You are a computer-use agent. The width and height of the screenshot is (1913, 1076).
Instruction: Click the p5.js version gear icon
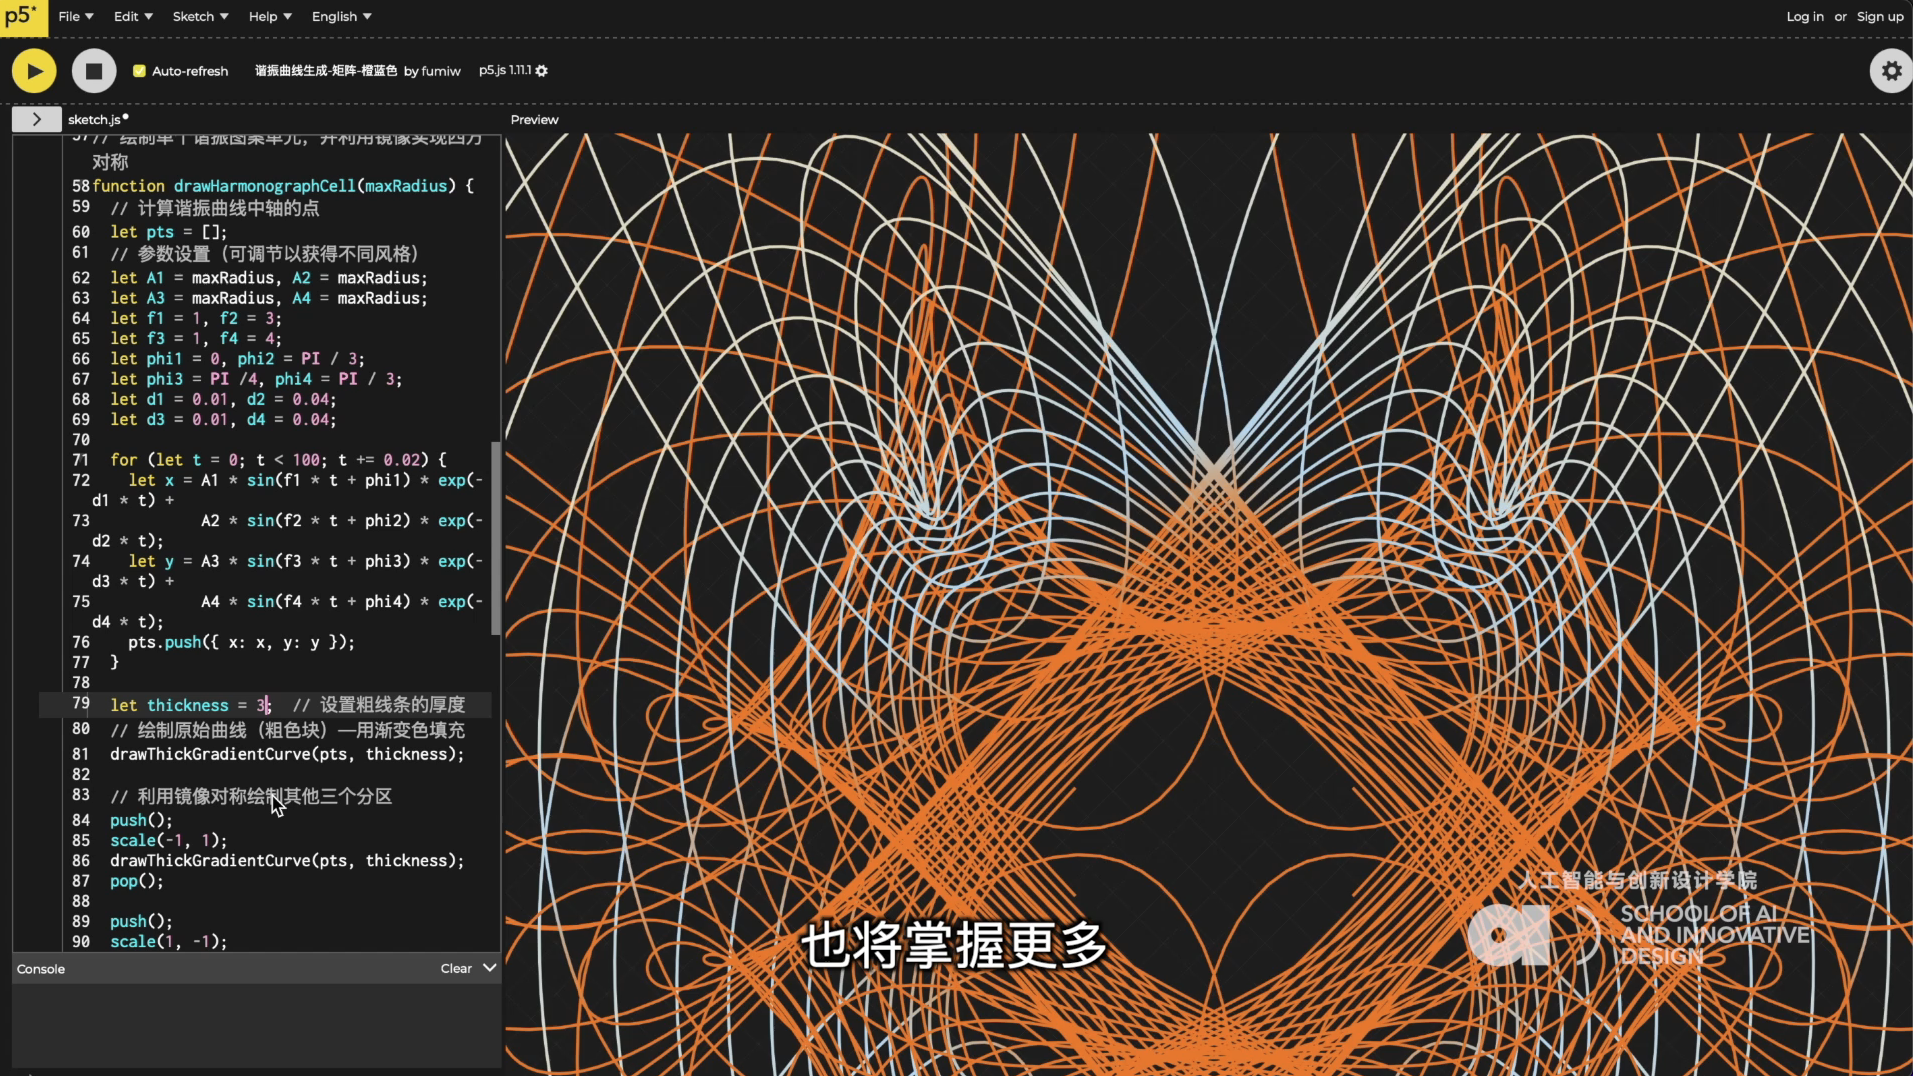[542, 71]
